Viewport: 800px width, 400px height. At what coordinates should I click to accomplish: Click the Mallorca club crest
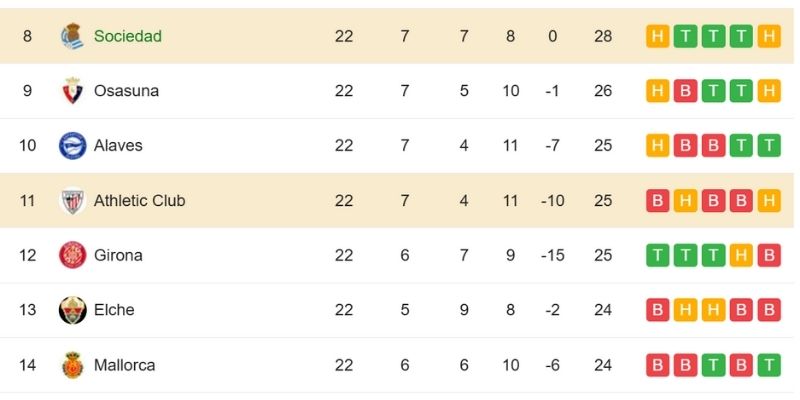(x=73, y=365)
